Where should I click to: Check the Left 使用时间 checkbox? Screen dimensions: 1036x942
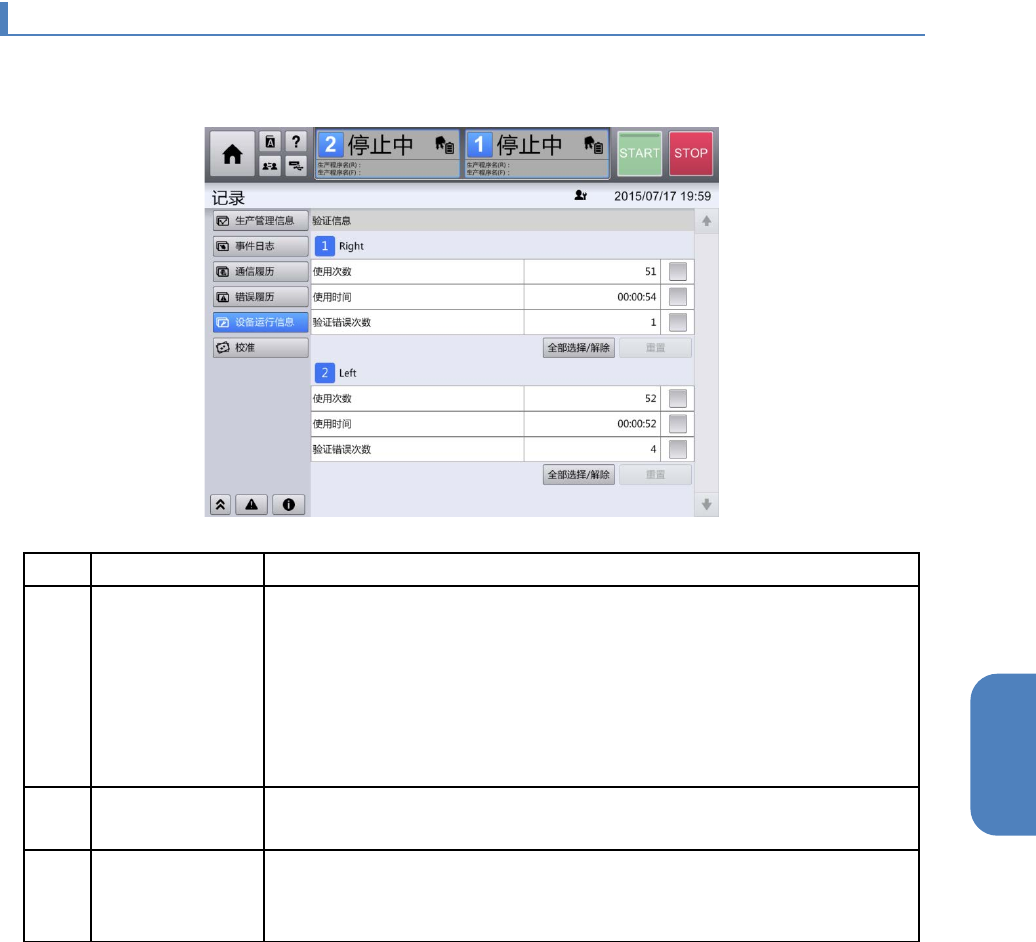point(677,423)
